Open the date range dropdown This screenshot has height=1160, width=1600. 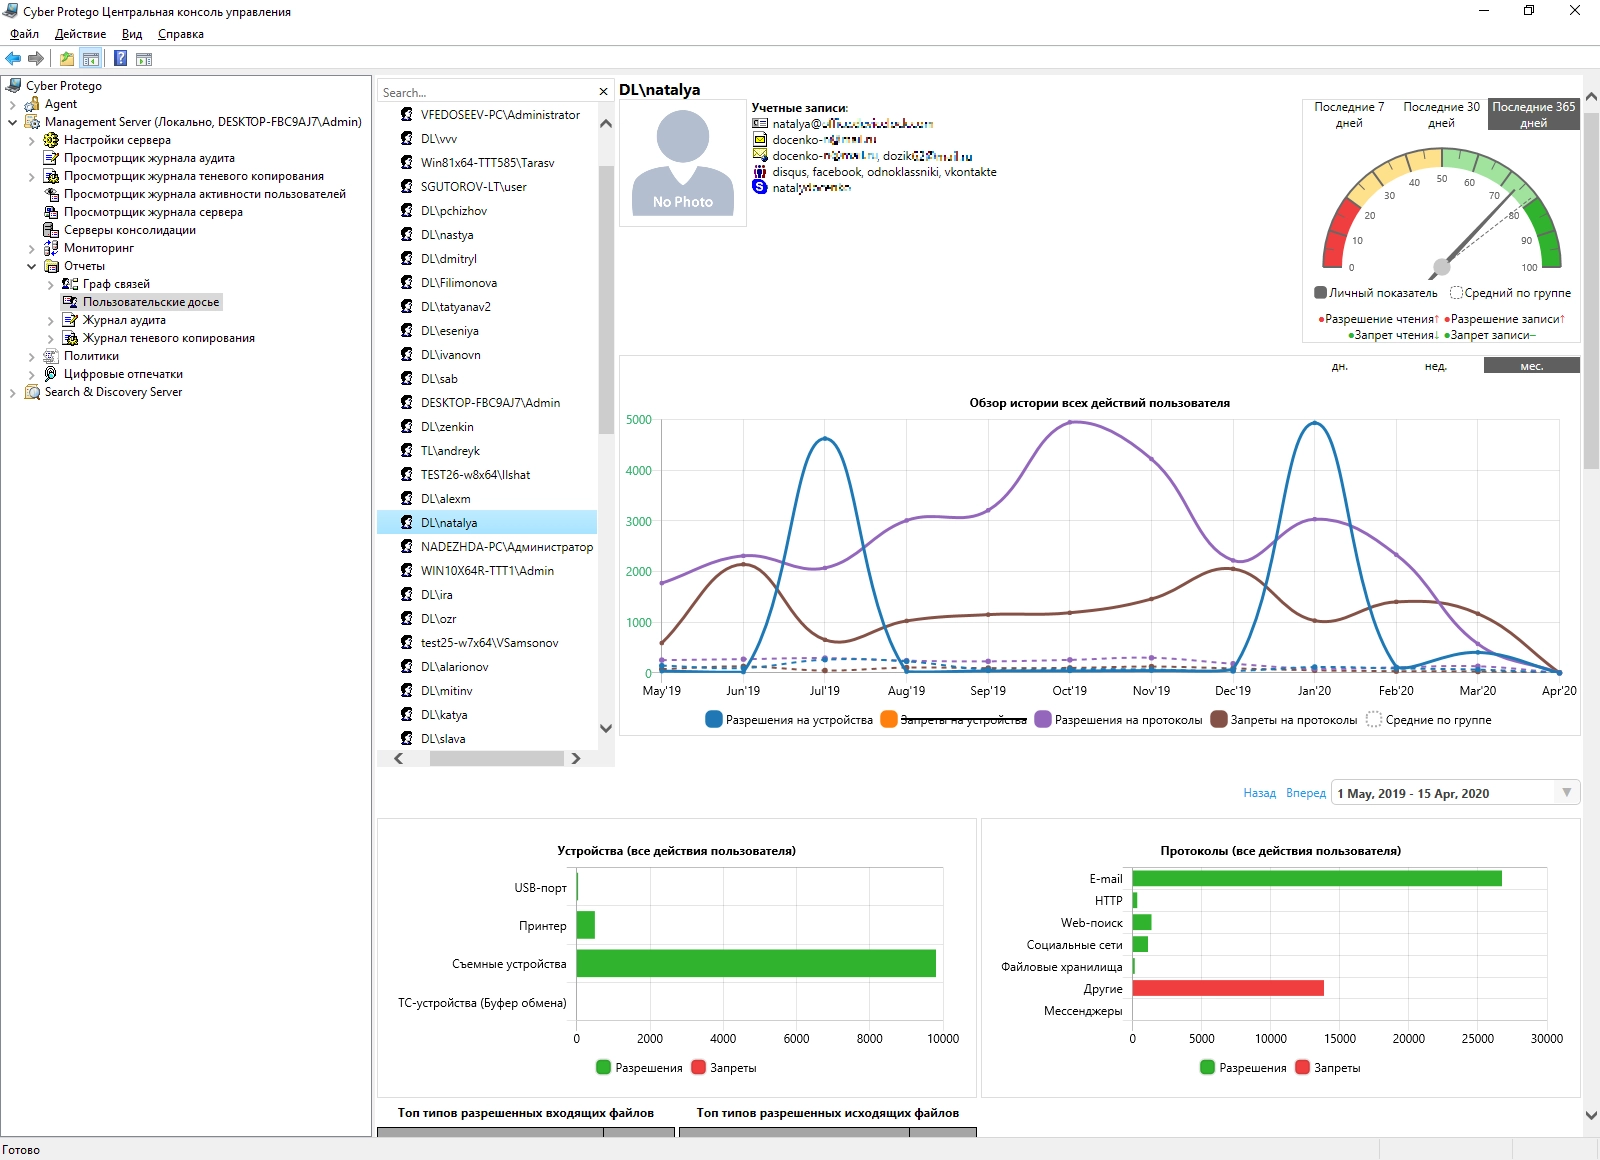(1566, 793)
